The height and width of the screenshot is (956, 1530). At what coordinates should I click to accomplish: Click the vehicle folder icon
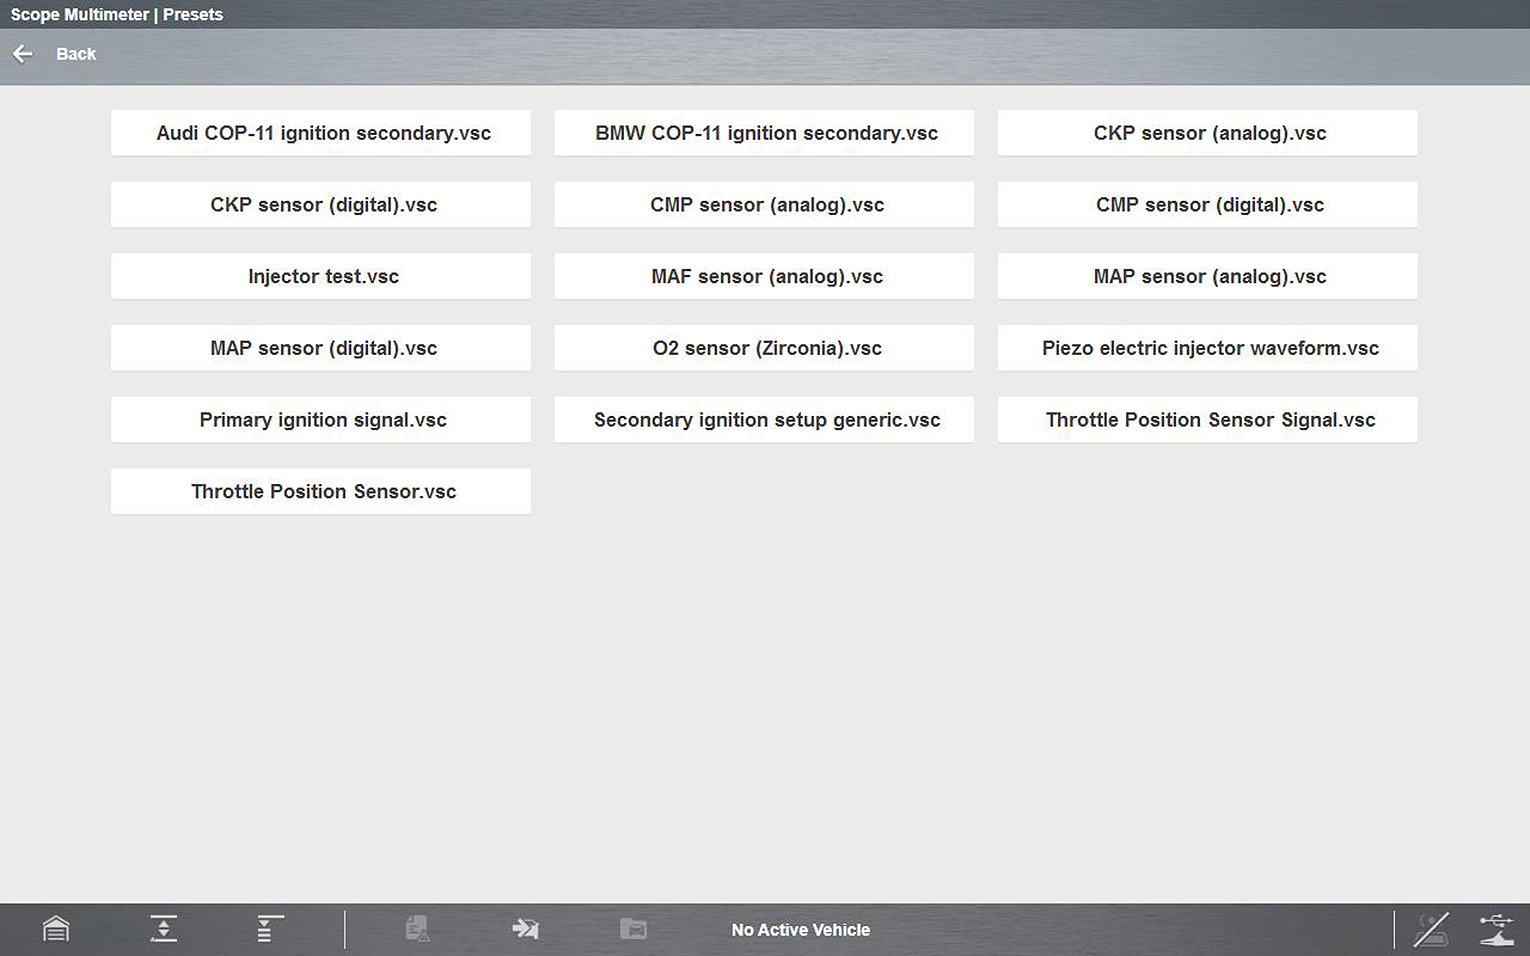click(x=633, y=929)
